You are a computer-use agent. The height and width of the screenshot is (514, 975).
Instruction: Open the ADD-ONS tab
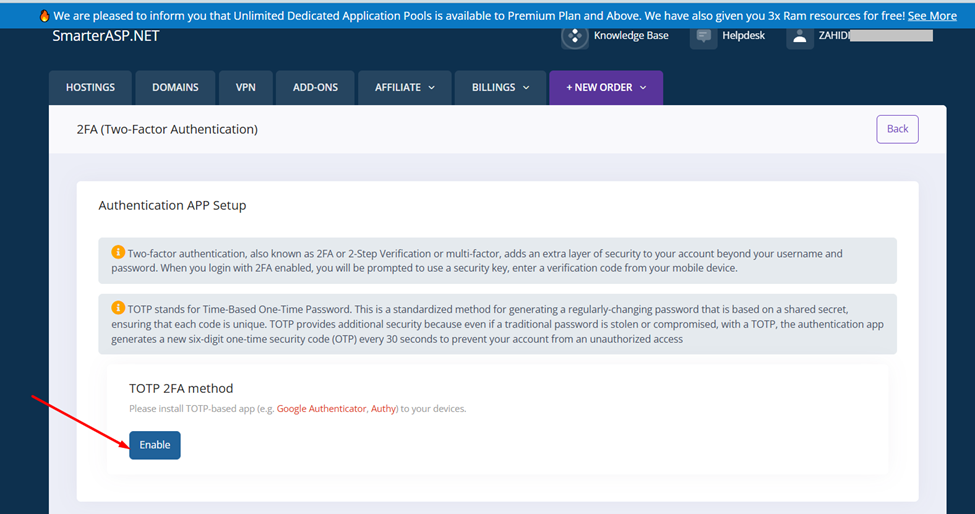(x=315, y=88)
